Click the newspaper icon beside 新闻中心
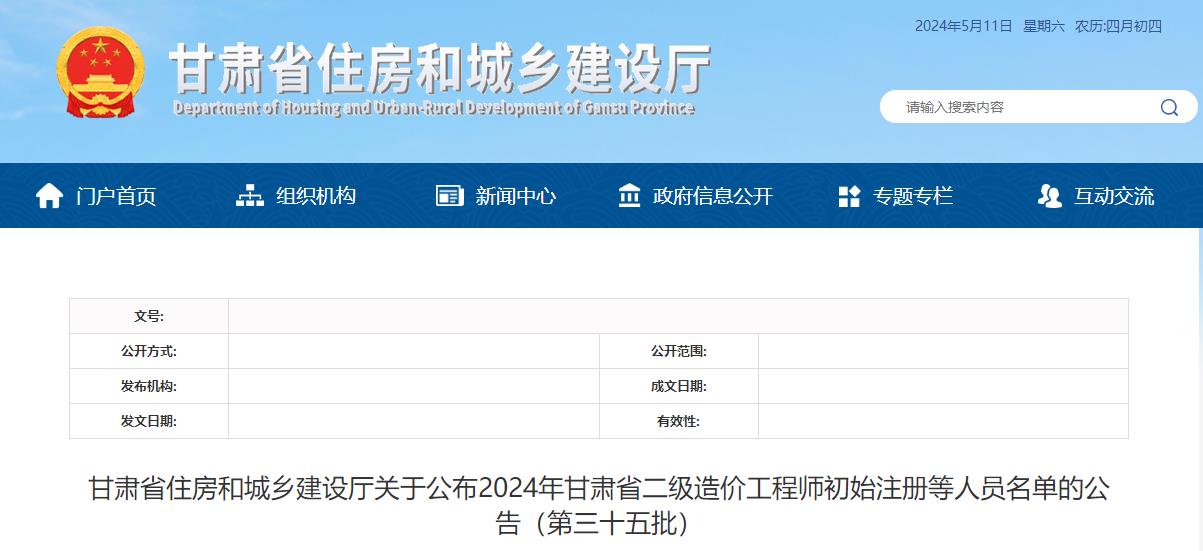Viewport: 1203px width, 551px height. point(450,196)
